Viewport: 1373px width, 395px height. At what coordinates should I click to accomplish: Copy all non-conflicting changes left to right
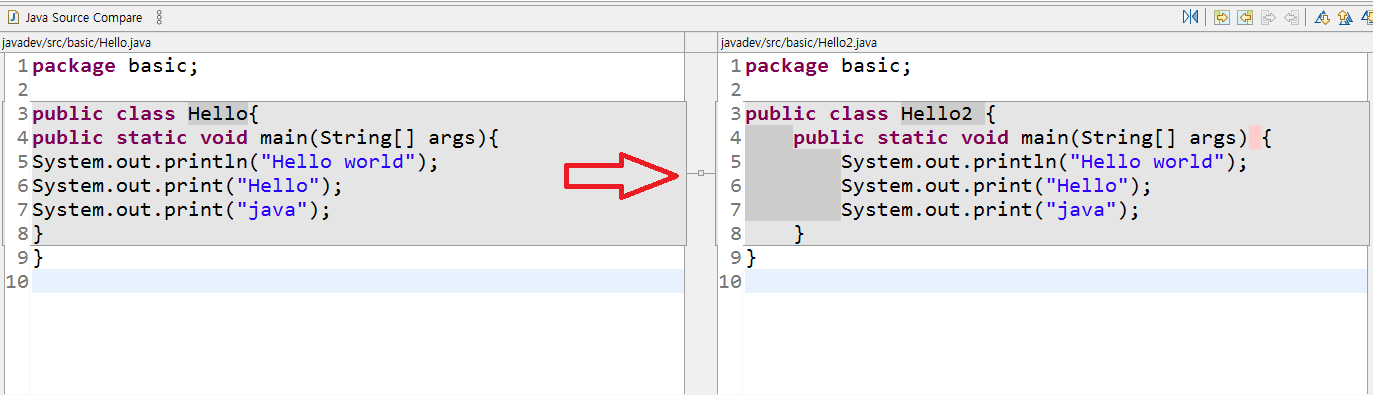tap(1221, 17)
